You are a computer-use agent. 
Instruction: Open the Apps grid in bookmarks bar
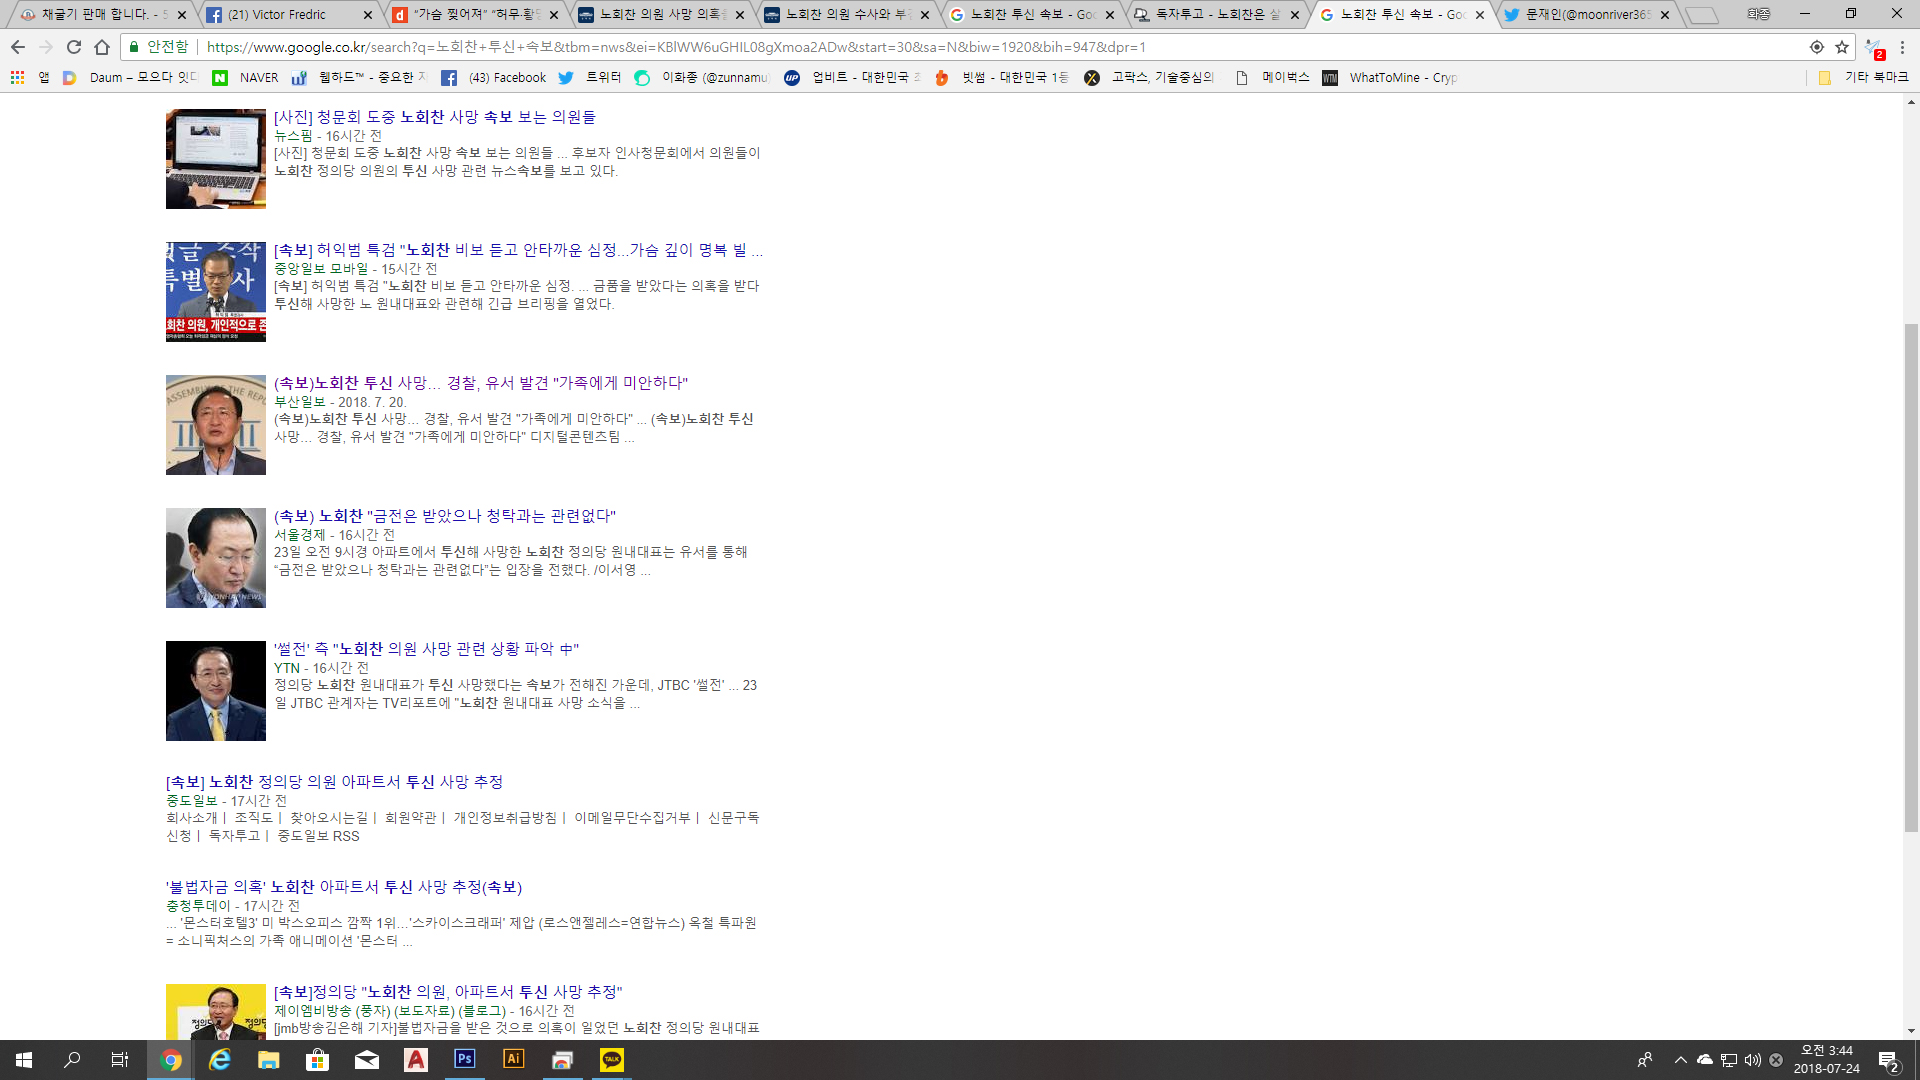tap(17, 77)
